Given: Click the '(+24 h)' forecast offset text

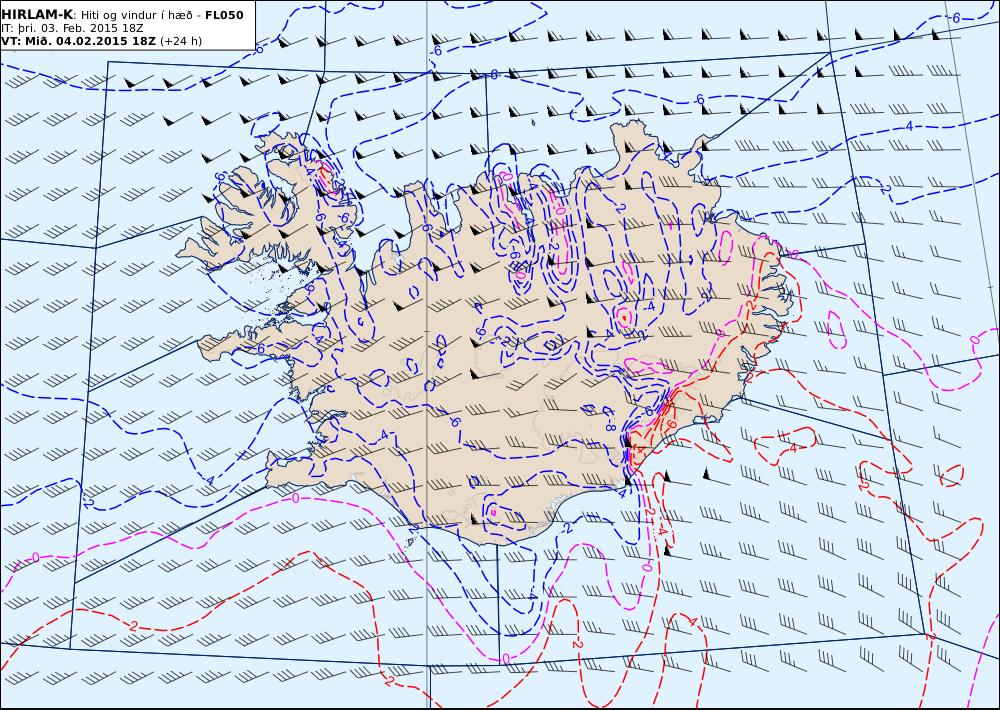Looking at the screenshot, I should [x=181, y=41].
